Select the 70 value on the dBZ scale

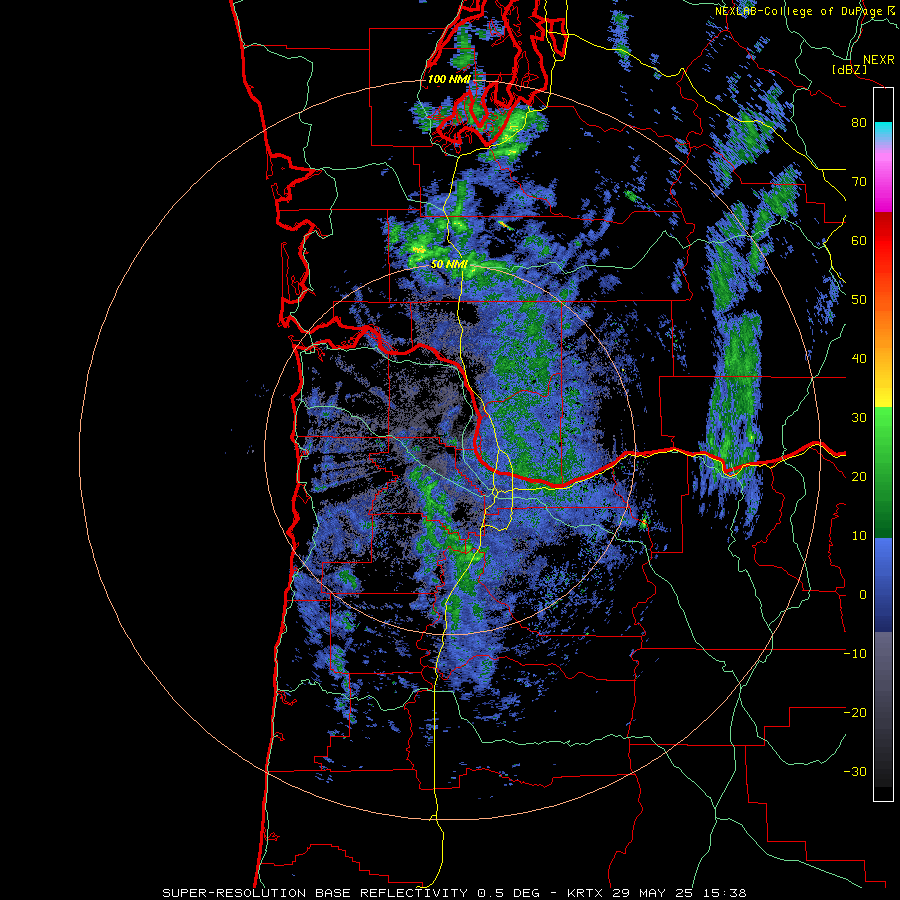coord(859,182)
